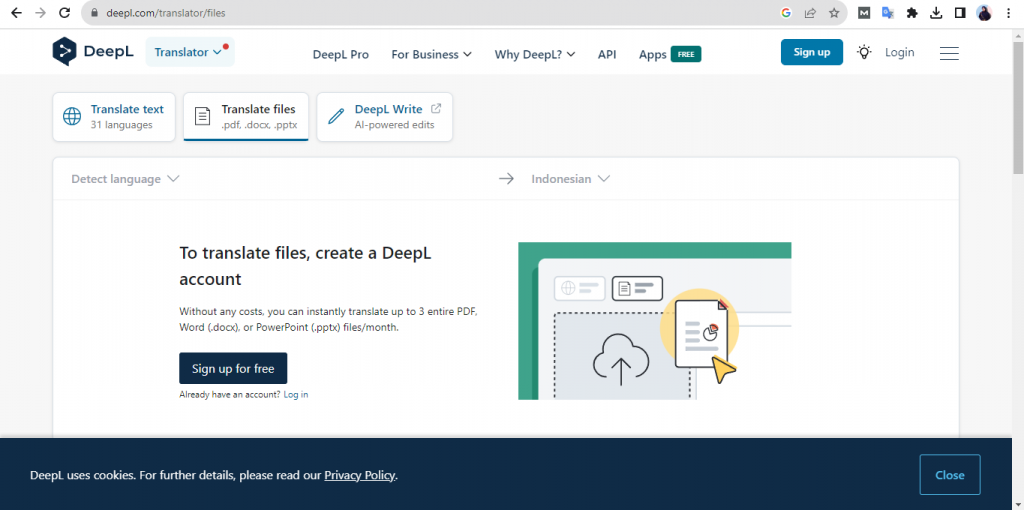Open the Privacy Policy link
The image size is (1024, 510).
pyautogui.click(x=359, y=475)
